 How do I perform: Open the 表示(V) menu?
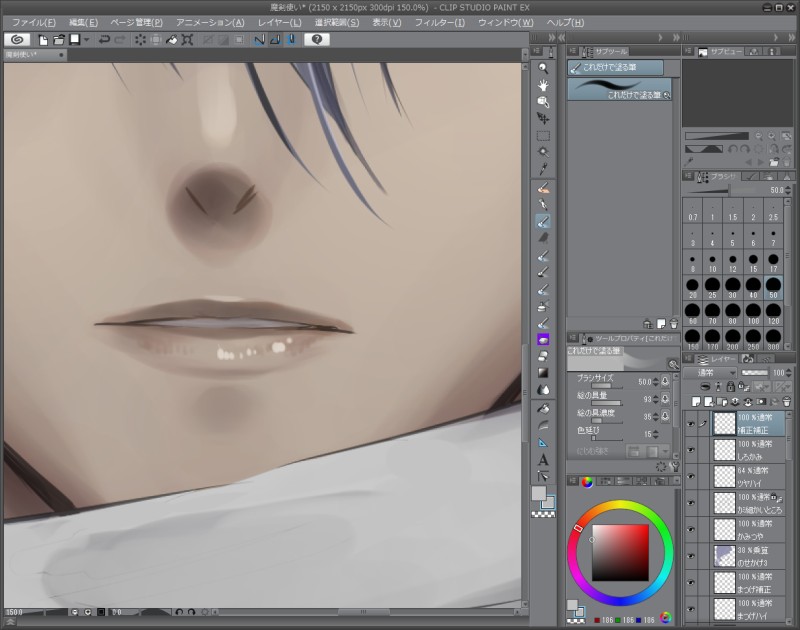[x=386, y=22]
